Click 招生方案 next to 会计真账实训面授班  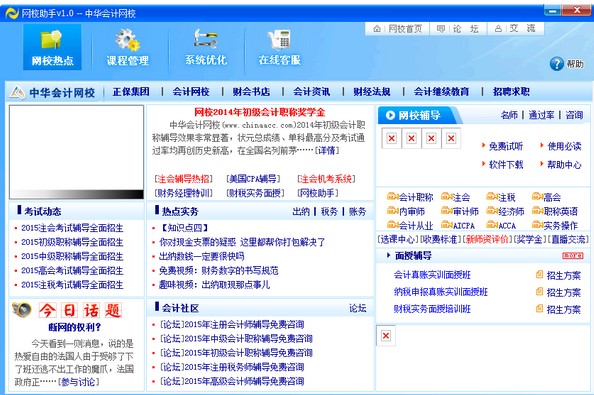pos(563,275)
